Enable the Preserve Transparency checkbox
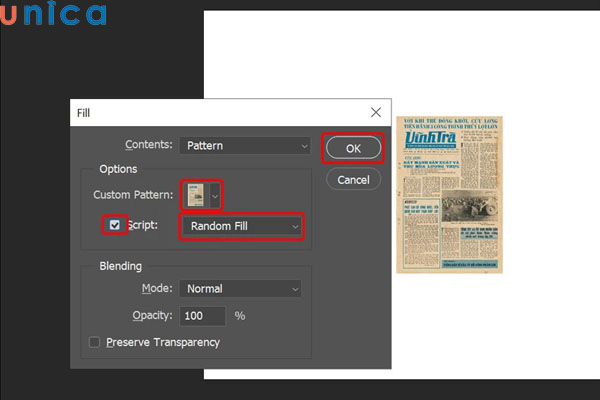The image size is (600, 400). coord(95,342)
